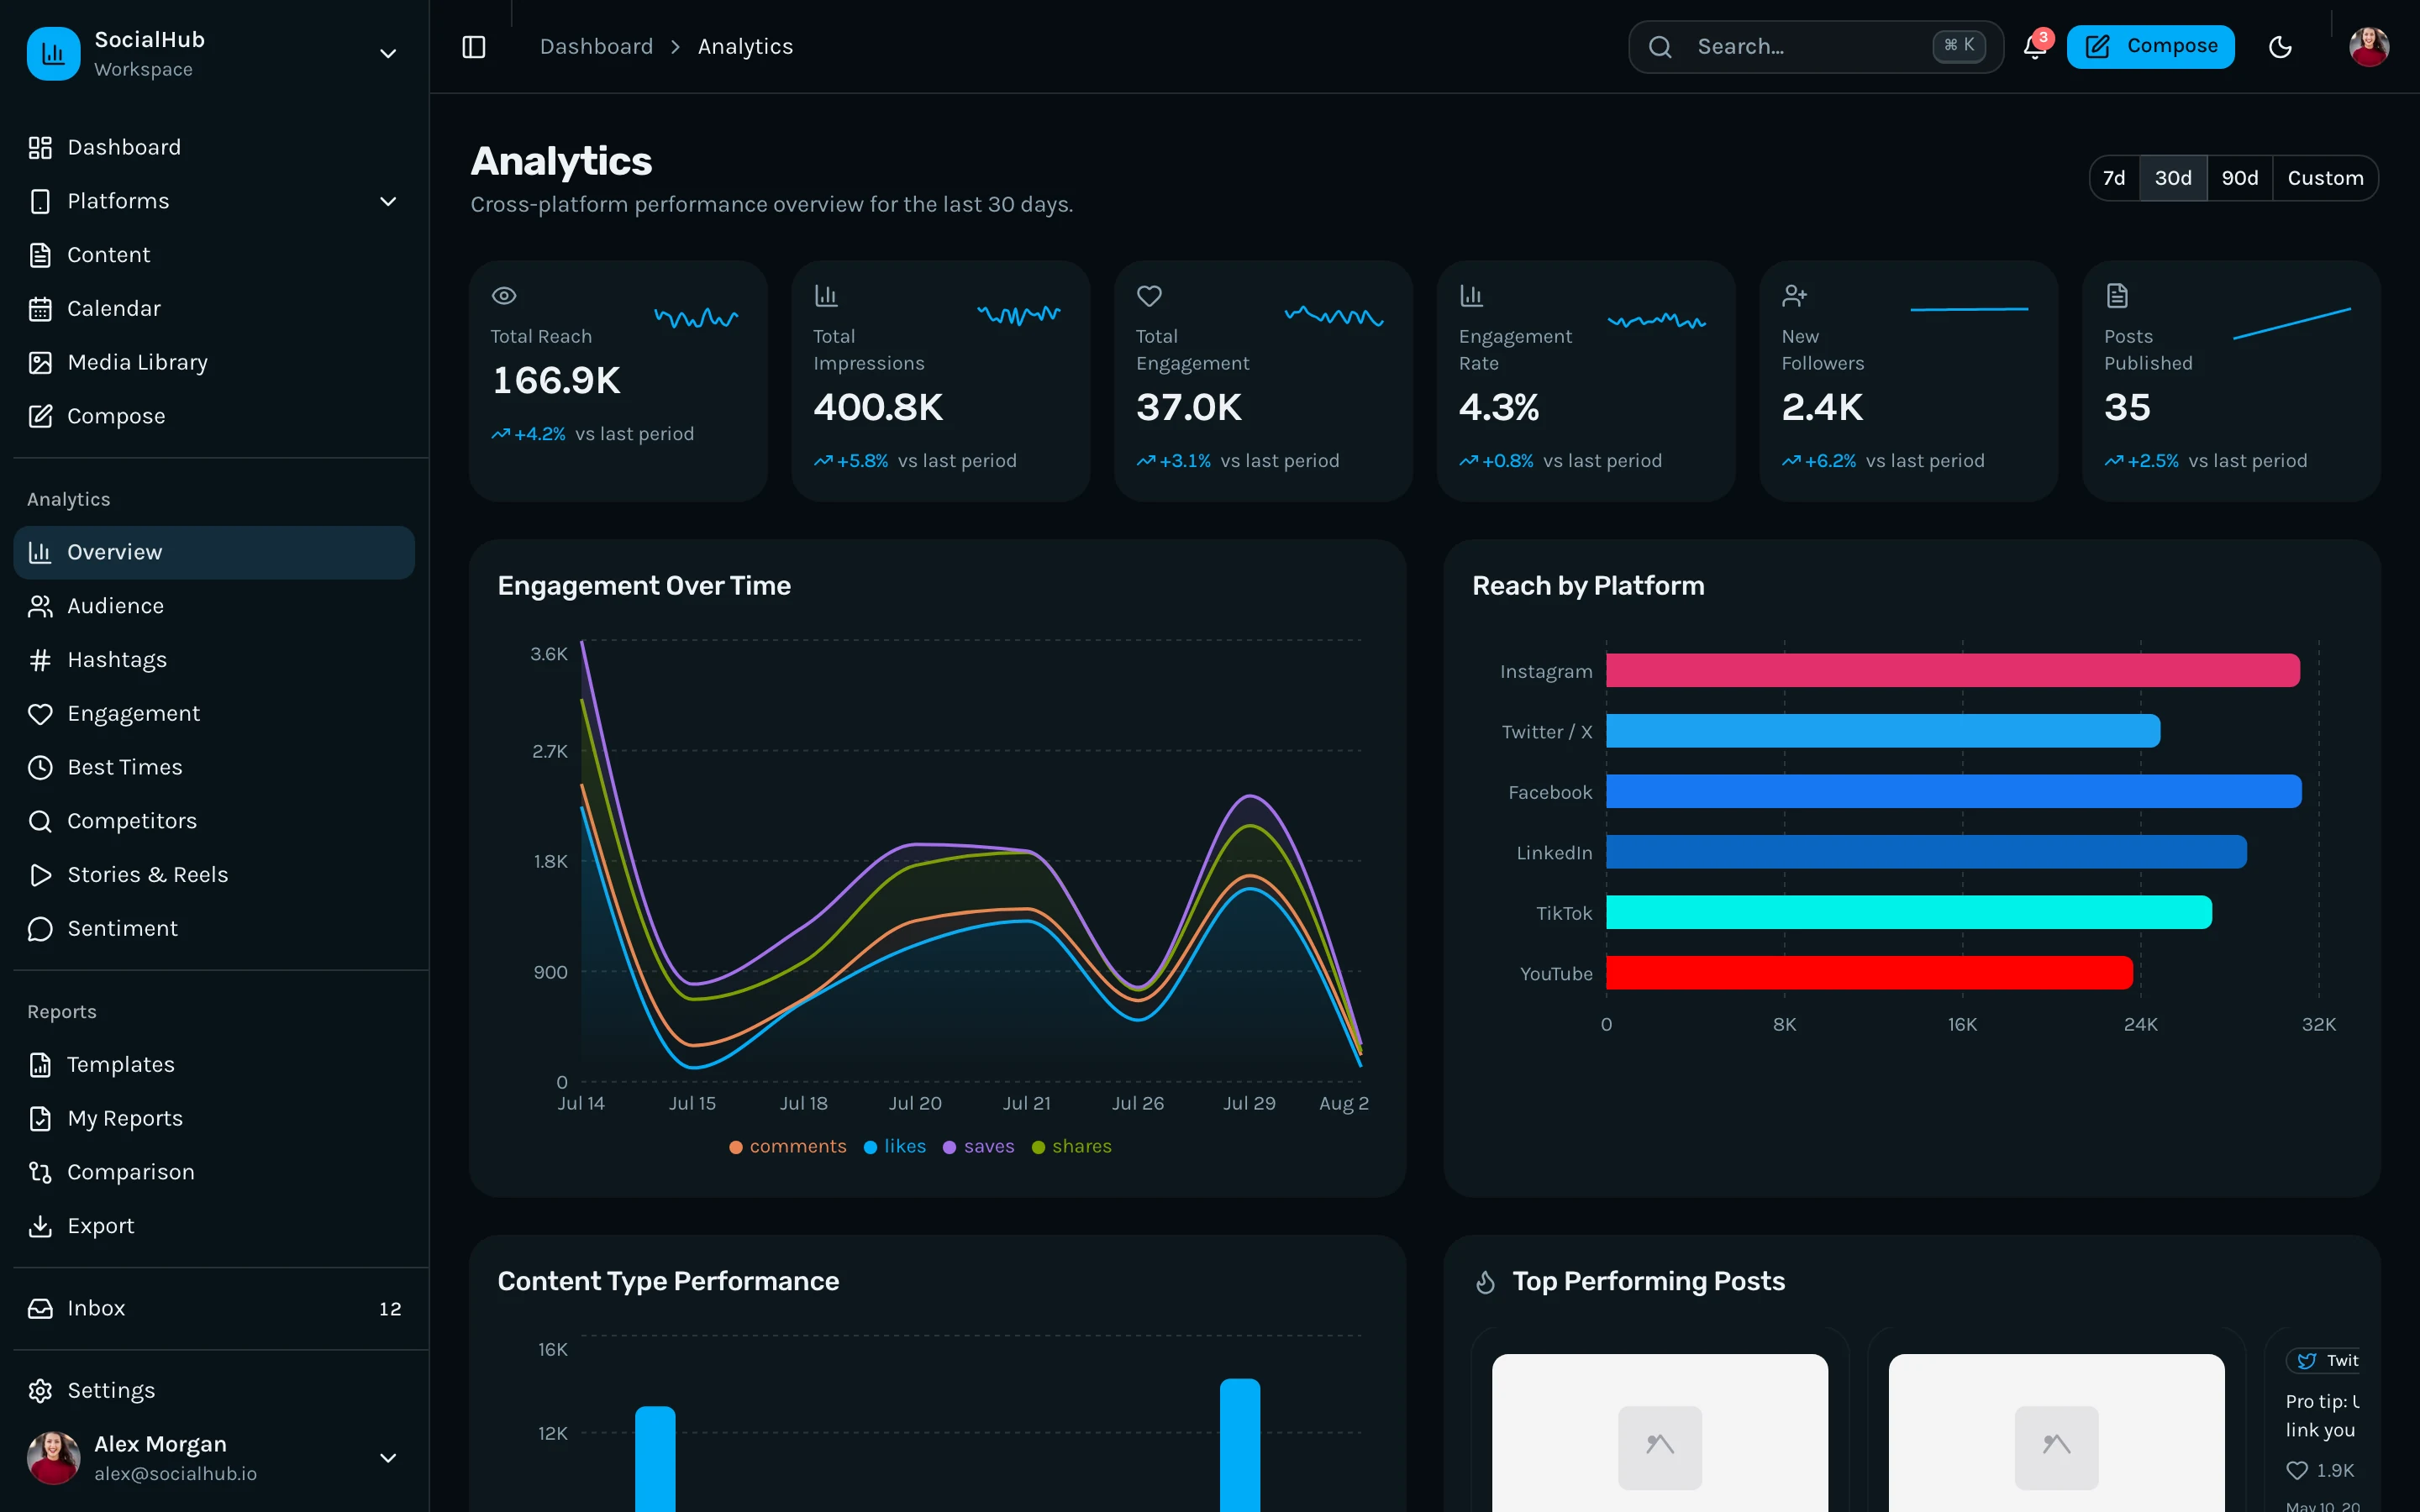This screenshot has height=1512, width=2420.
Task: Click the New Followers user-plus icon
Action: click(1794, 296)
